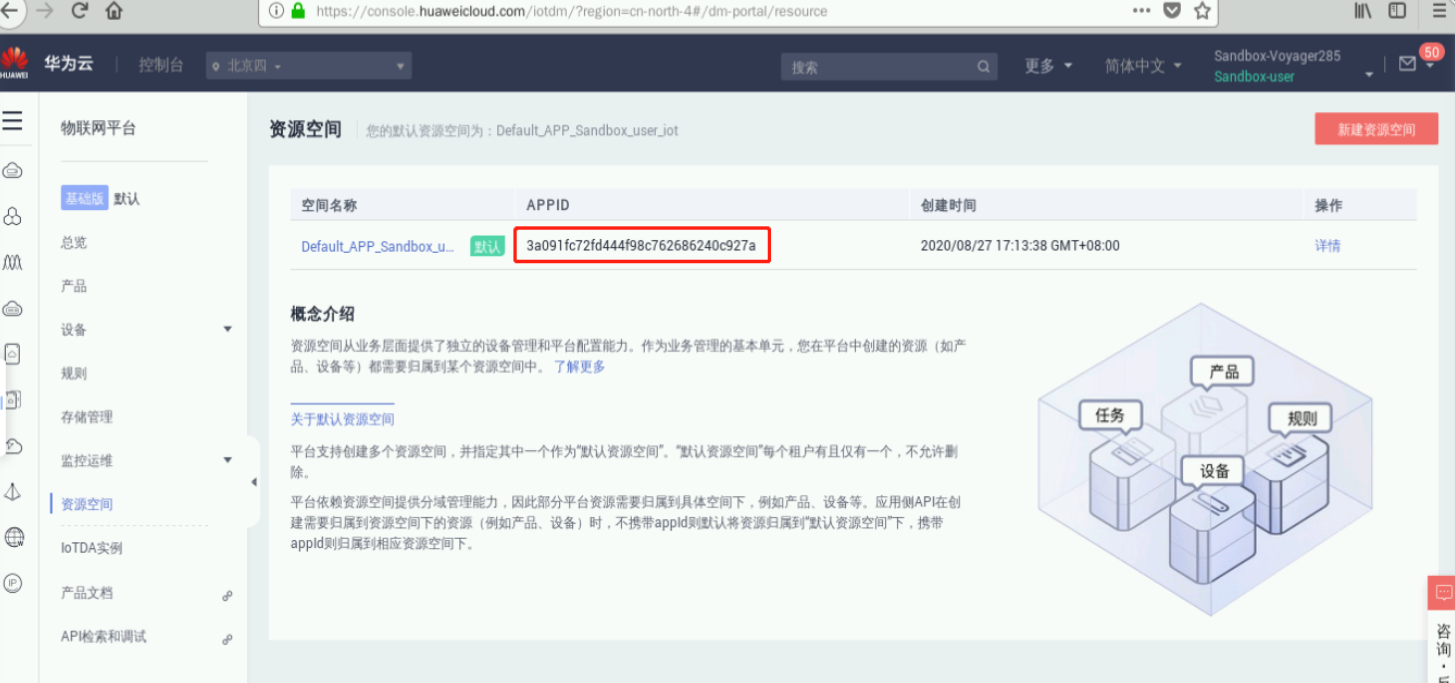Click the 物联网平台 sidebar title

coord(98,128)
